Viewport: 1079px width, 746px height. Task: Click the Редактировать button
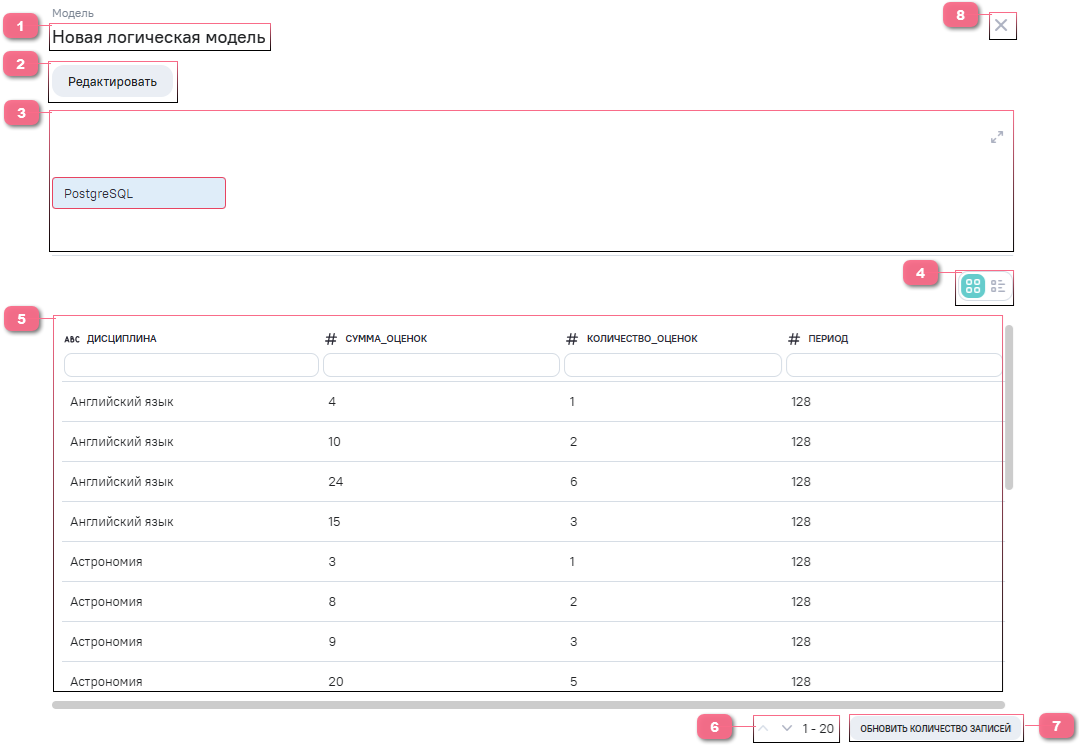coord(112,82)
